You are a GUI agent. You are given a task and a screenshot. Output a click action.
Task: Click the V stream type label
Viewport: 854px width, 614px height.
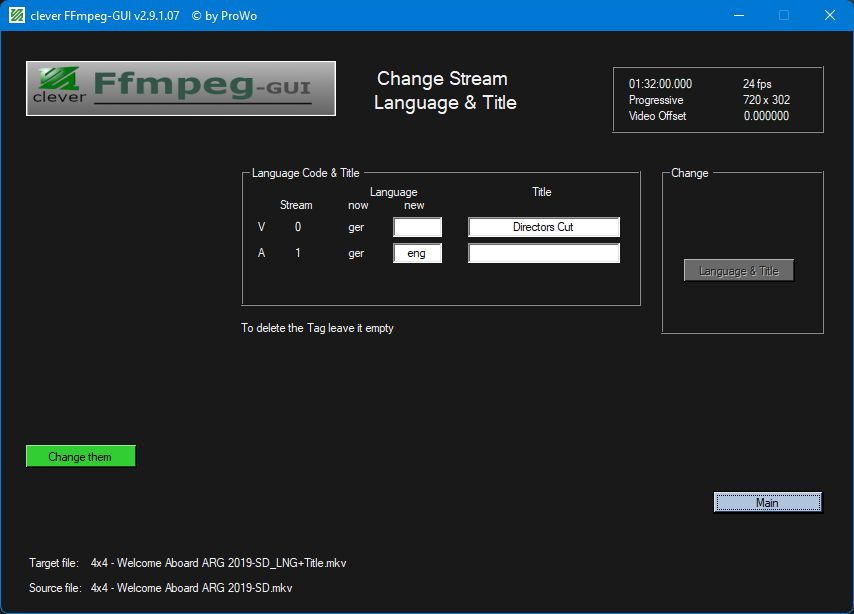261,227
